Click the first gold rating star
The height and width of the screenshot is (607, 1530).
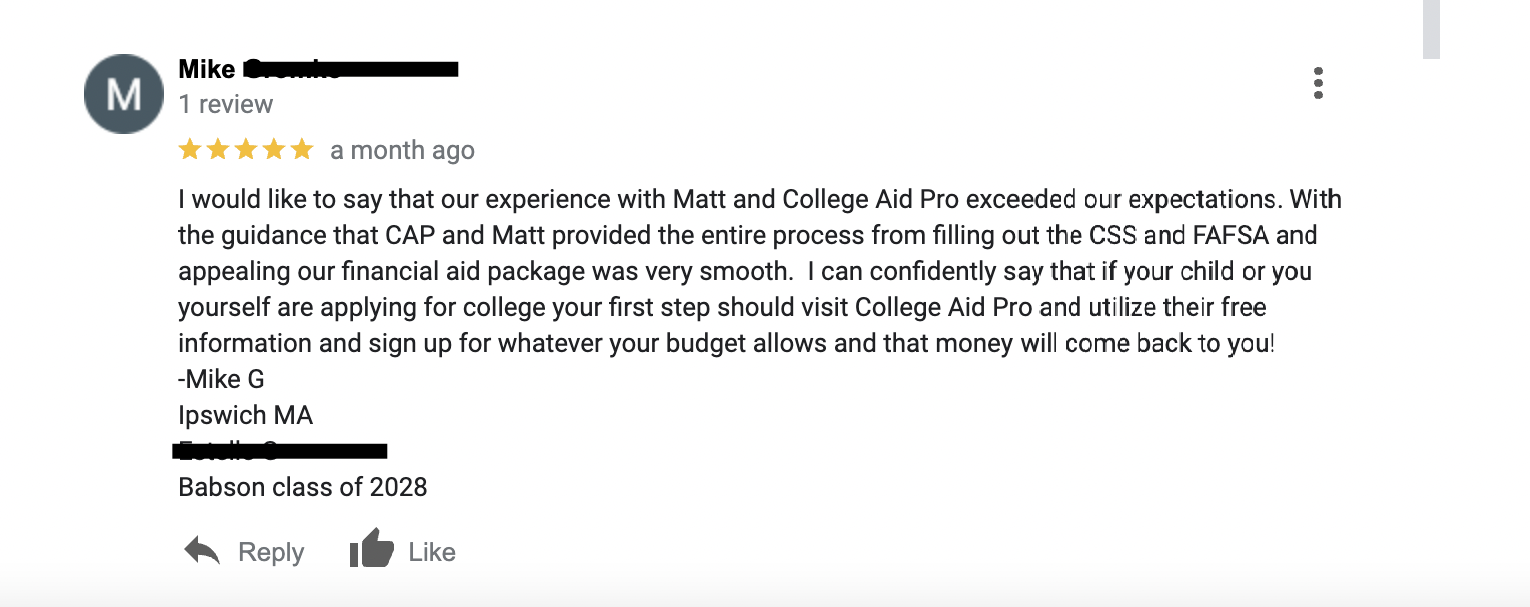(189, 150)
